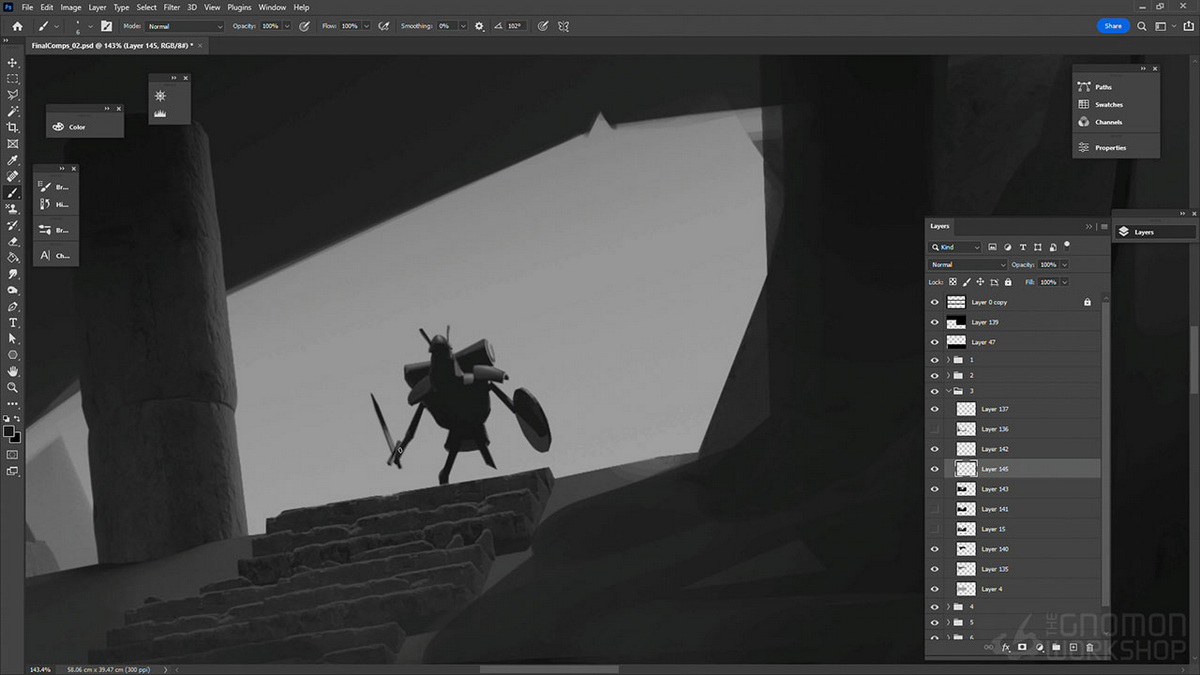
Task: Select the Healing Brush tool
Action: click(13, 176)
